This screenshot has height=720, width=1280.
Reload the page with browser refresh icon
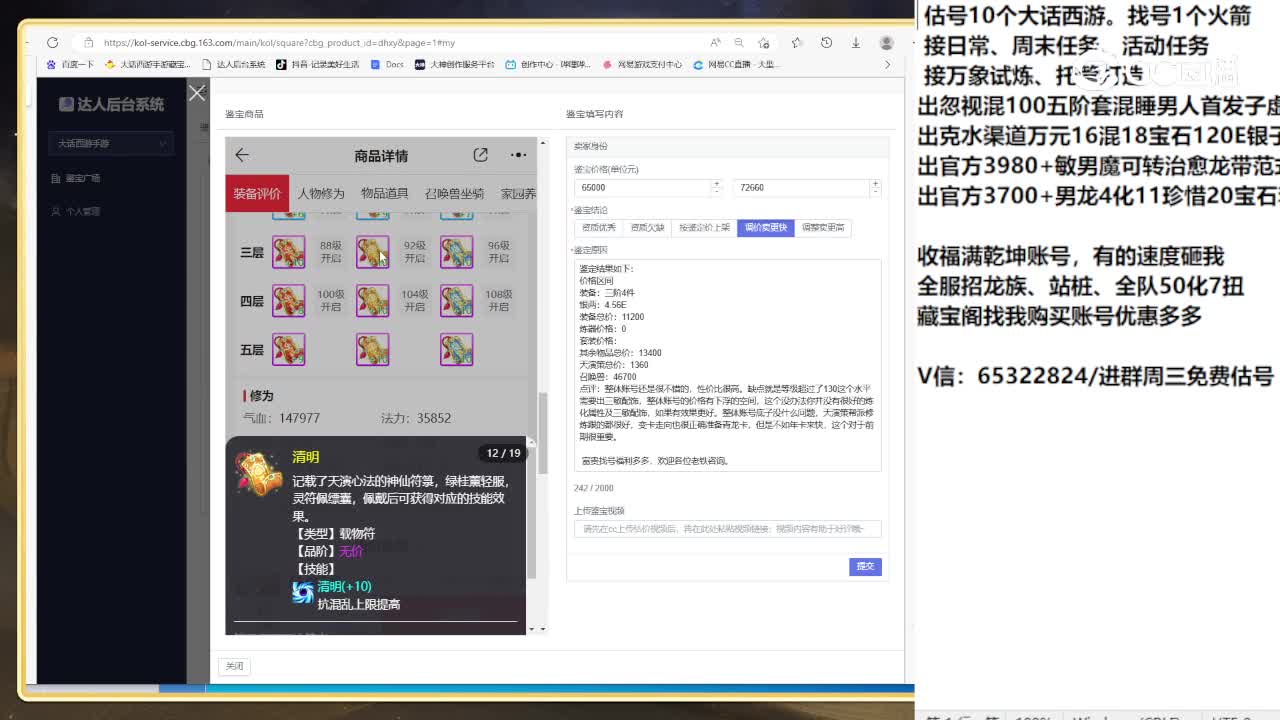pos(52,43)
